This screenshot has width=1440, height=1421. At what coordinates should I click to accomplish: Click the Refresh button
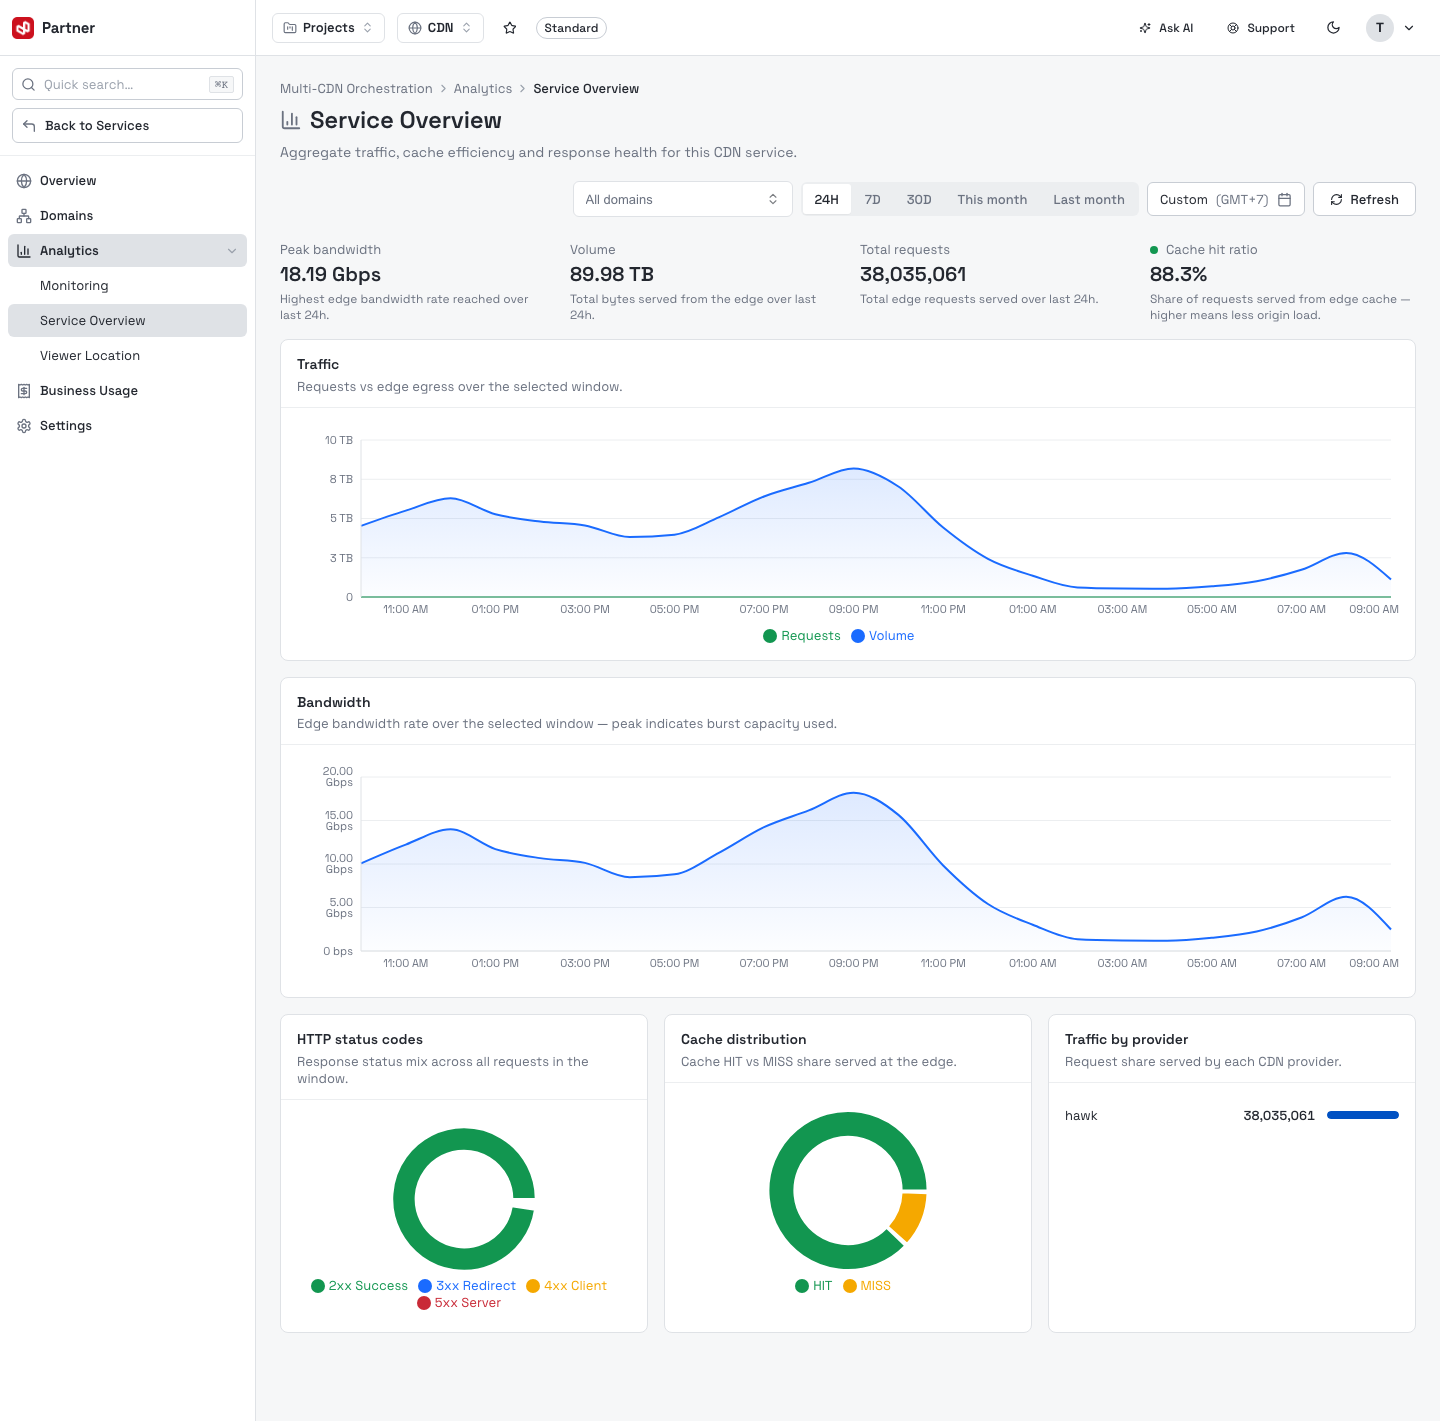point(1364,200)
